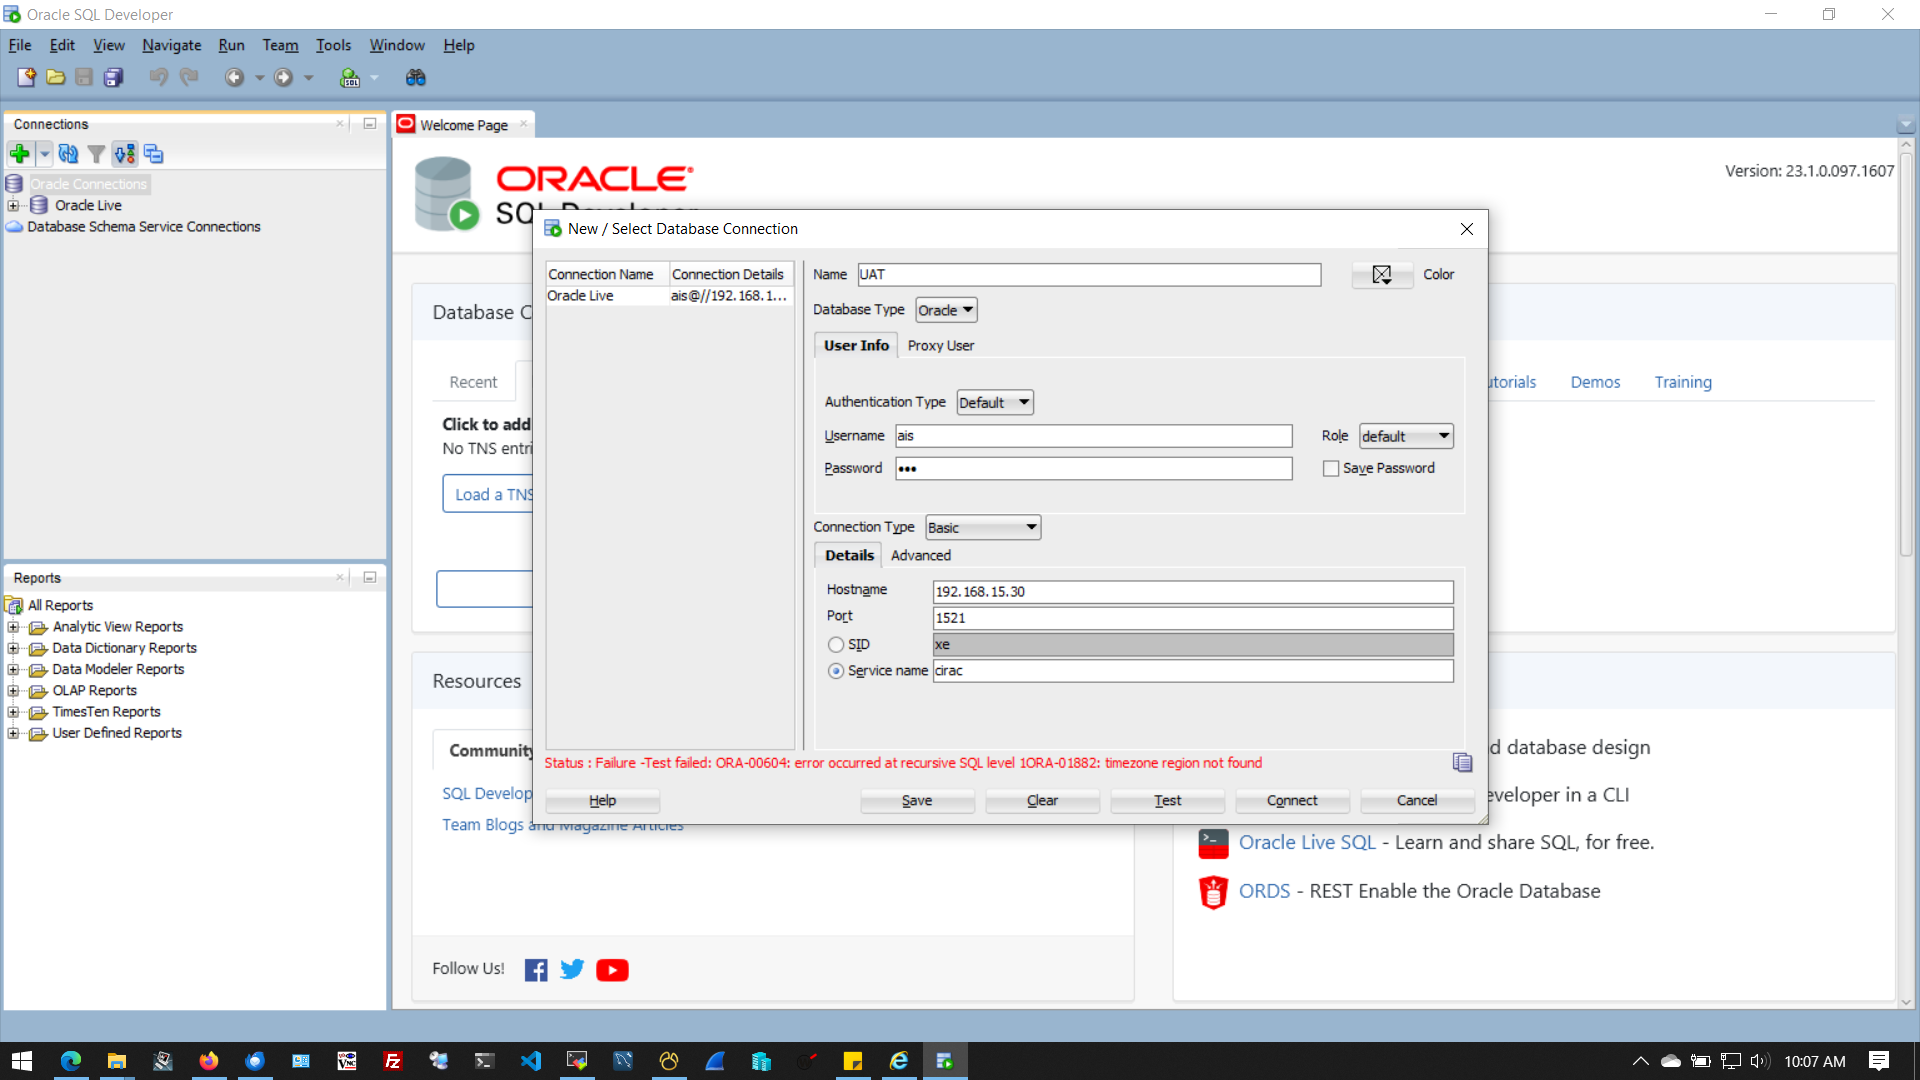Expand the Data Dictionary Reports node
Viewport: 1920px width, 1080px height.
(x=13, y=648)
